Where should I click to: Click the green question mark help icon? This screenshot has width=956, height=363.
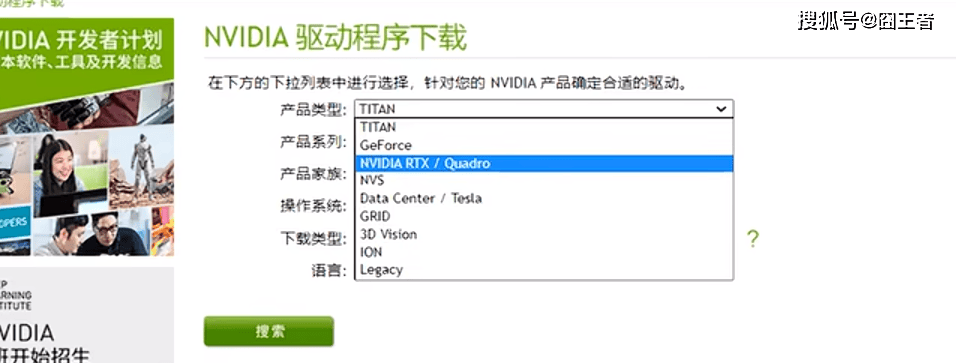tap(753, 239)
